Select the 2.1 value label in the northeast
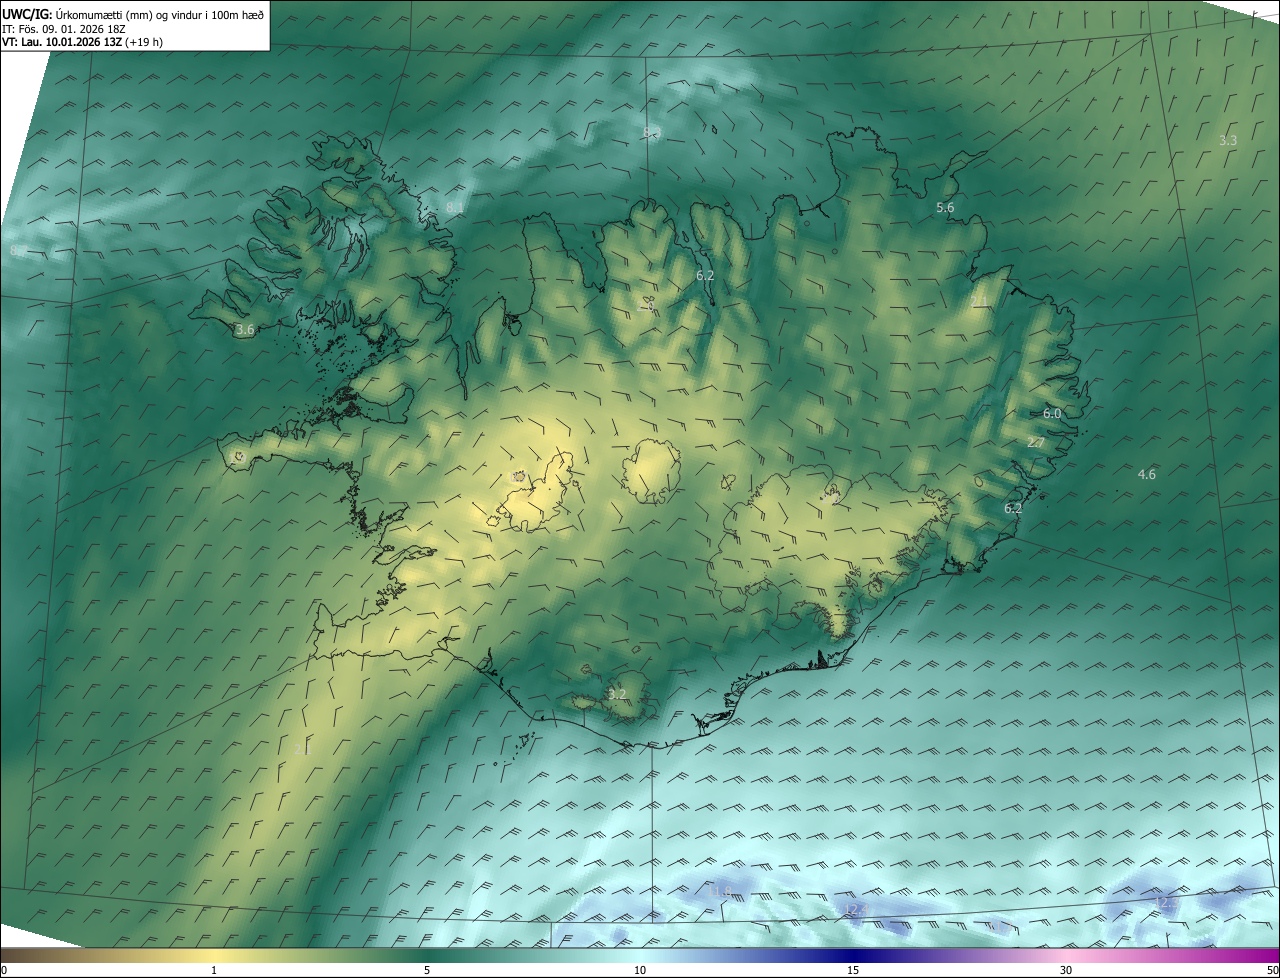The width and height of the screenshot is (1280, 978). coord(980,302)
